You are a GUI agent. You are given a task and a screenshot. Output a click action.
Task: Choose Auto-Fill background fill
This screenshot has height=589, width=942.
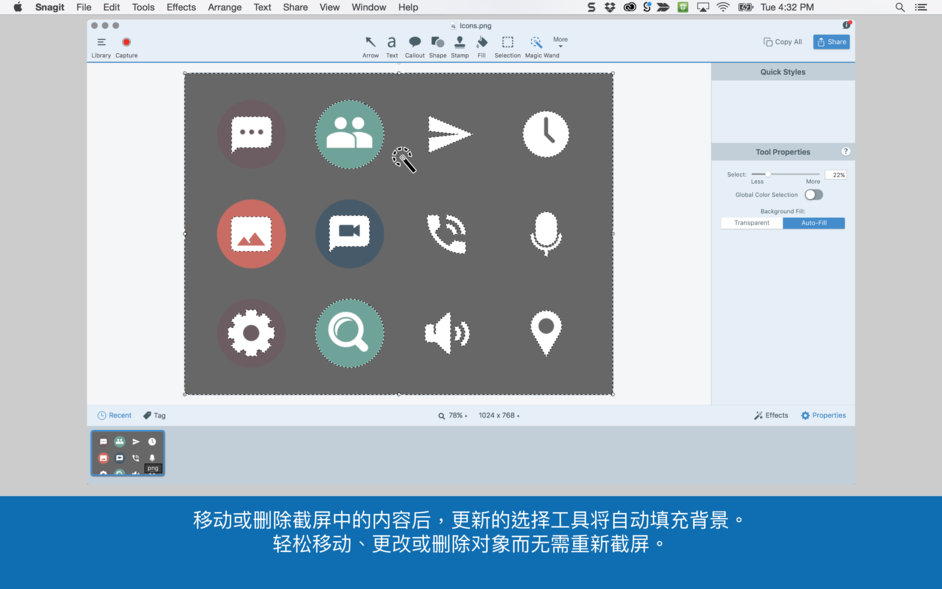pos(813,223)
